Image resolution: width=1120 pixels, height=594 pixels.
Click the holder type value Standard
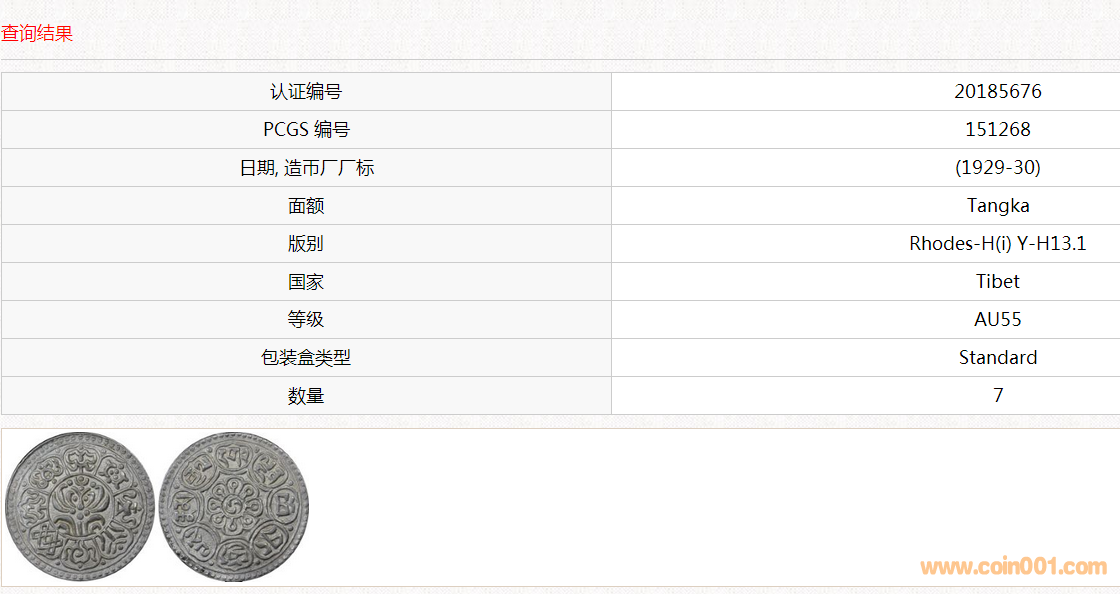tap(997, 358)
